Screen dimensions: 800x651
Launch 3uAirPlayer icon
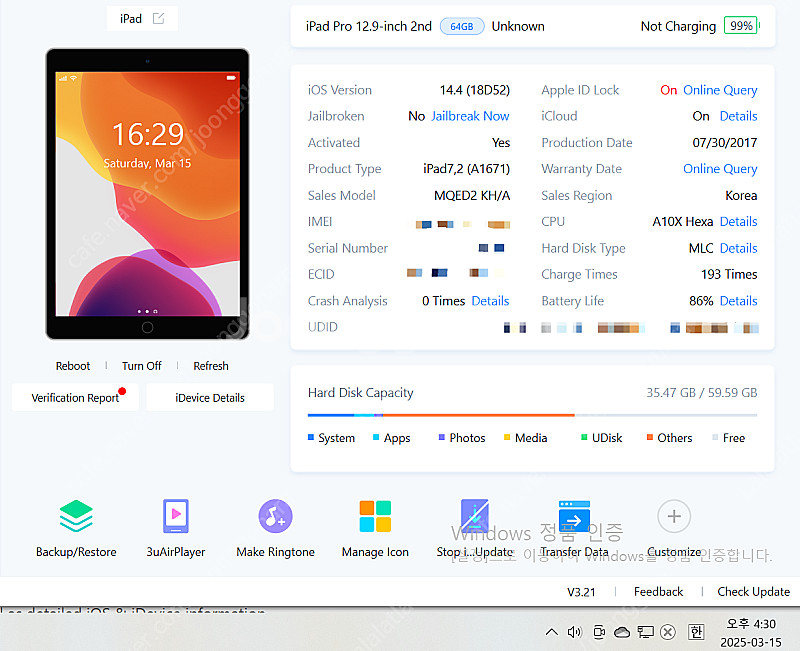tap(176, 517)
